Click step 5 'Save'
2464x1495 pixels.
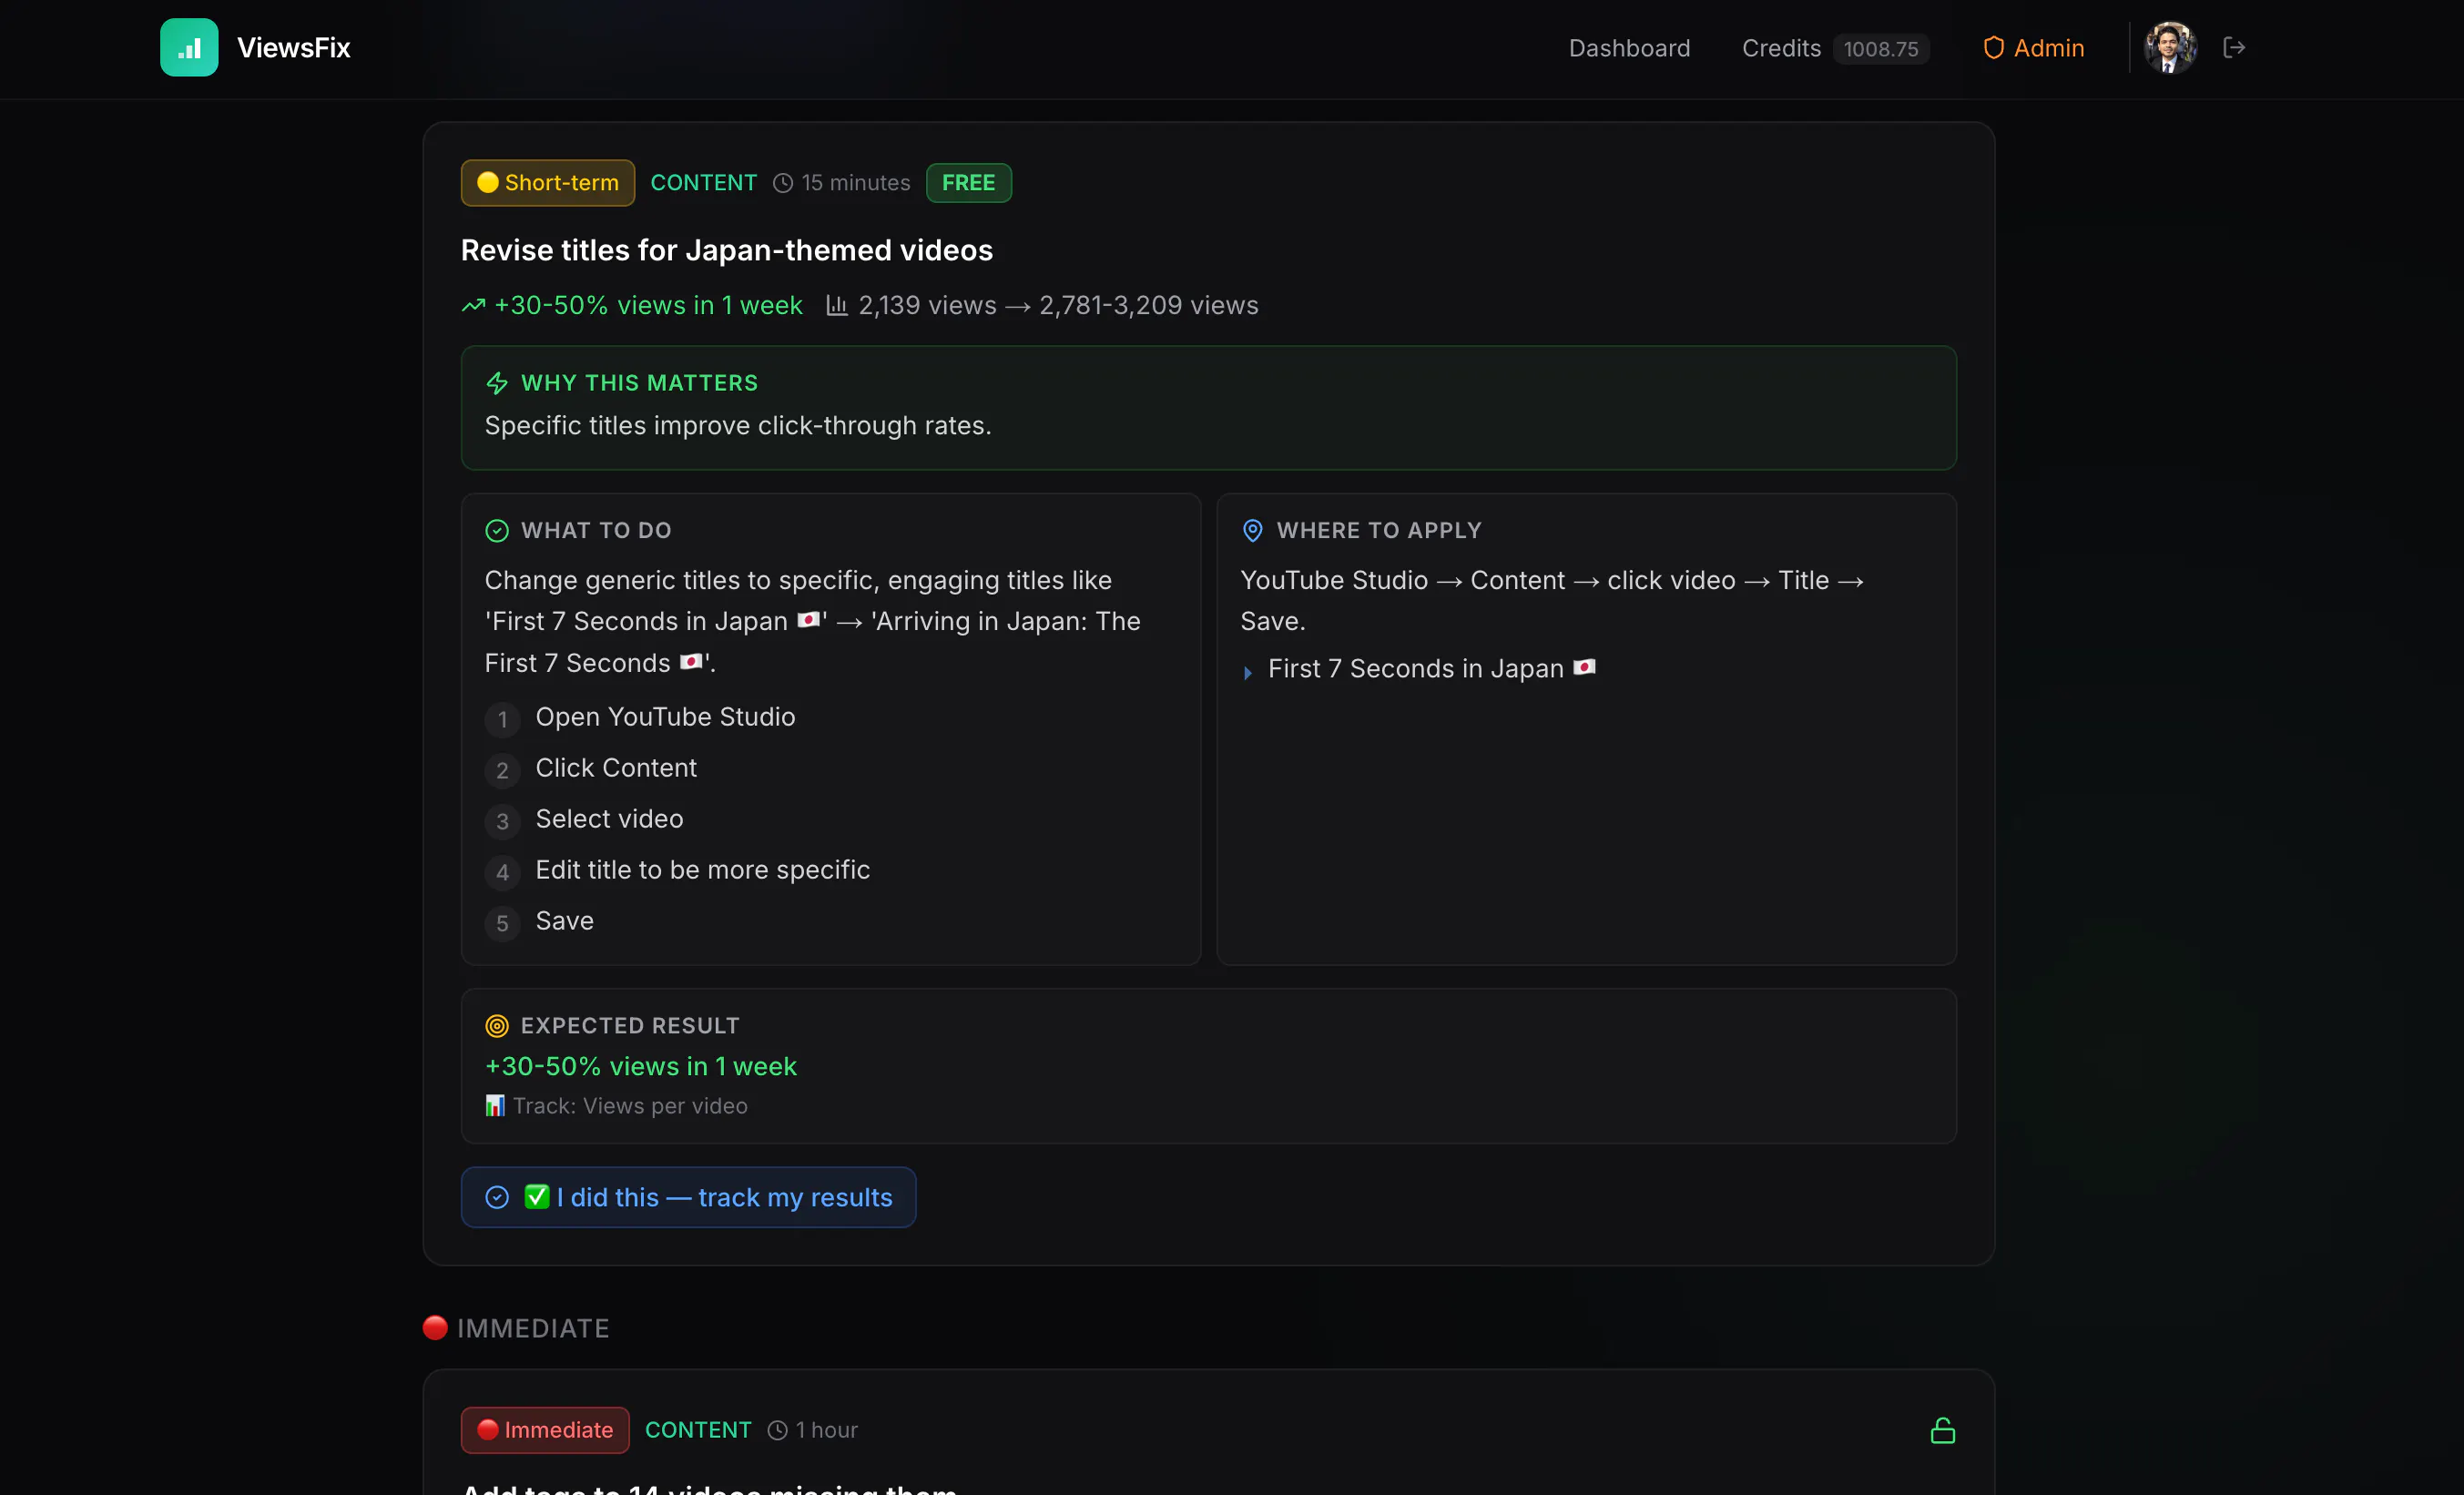(x=564, y=921)
